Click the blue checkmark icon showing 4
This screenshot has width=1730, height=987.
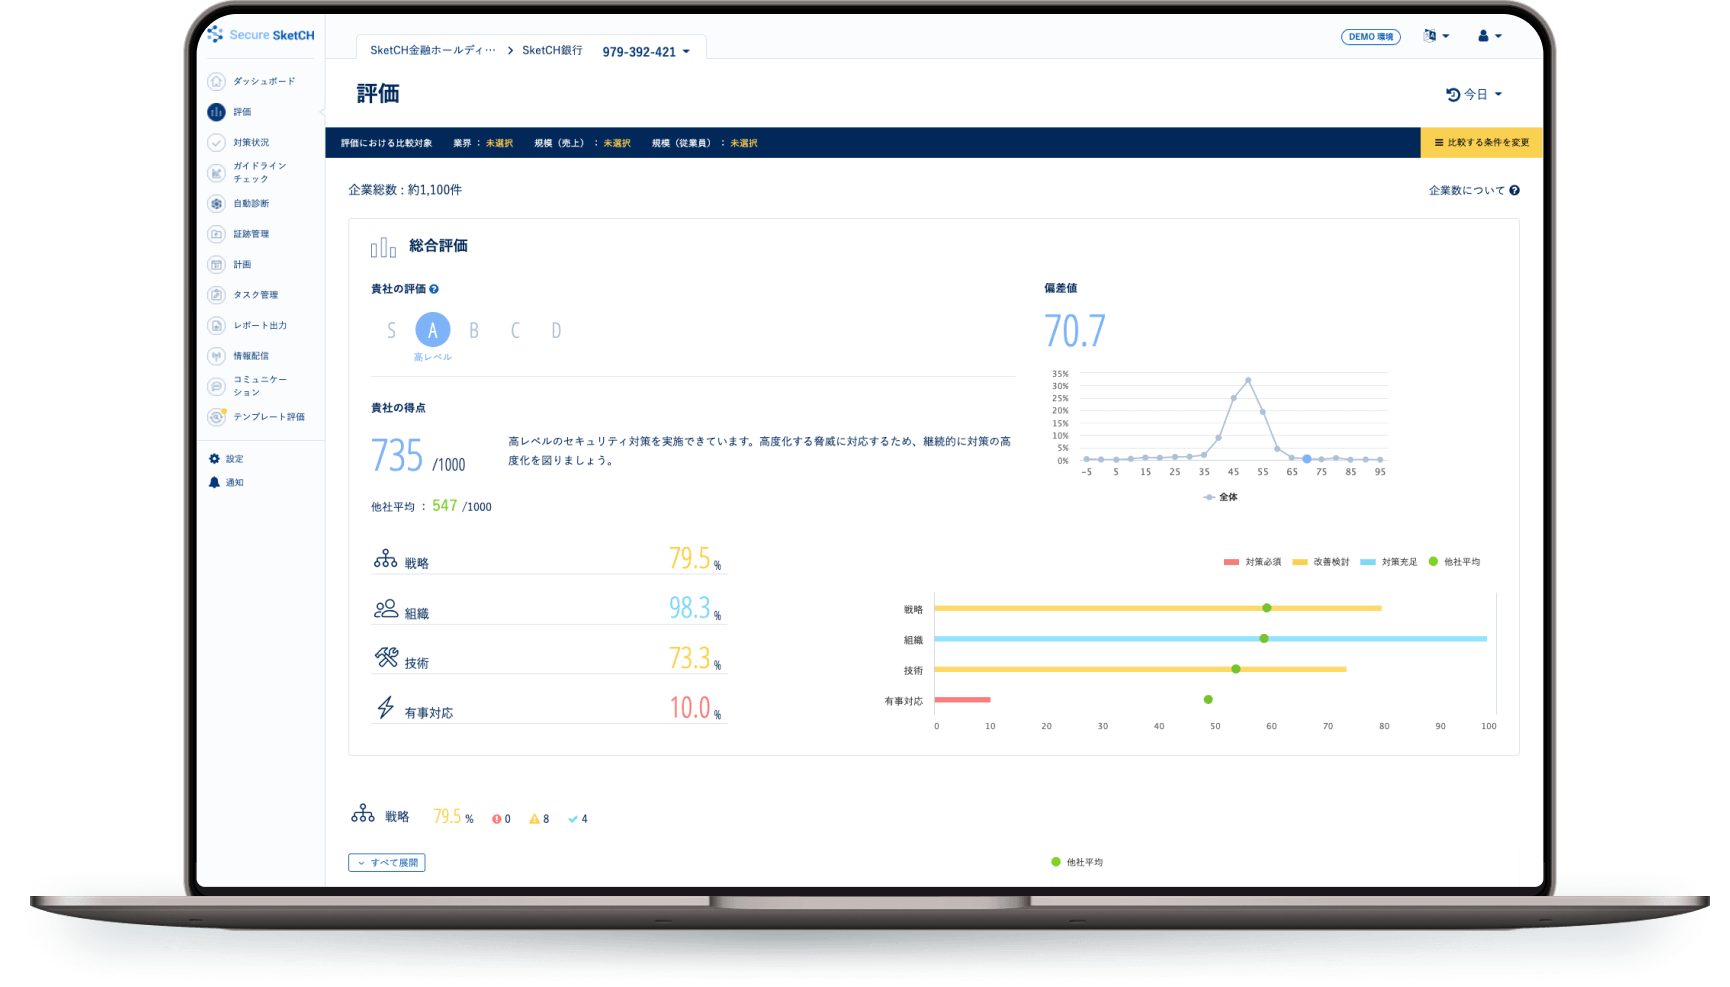coord(573,819)
